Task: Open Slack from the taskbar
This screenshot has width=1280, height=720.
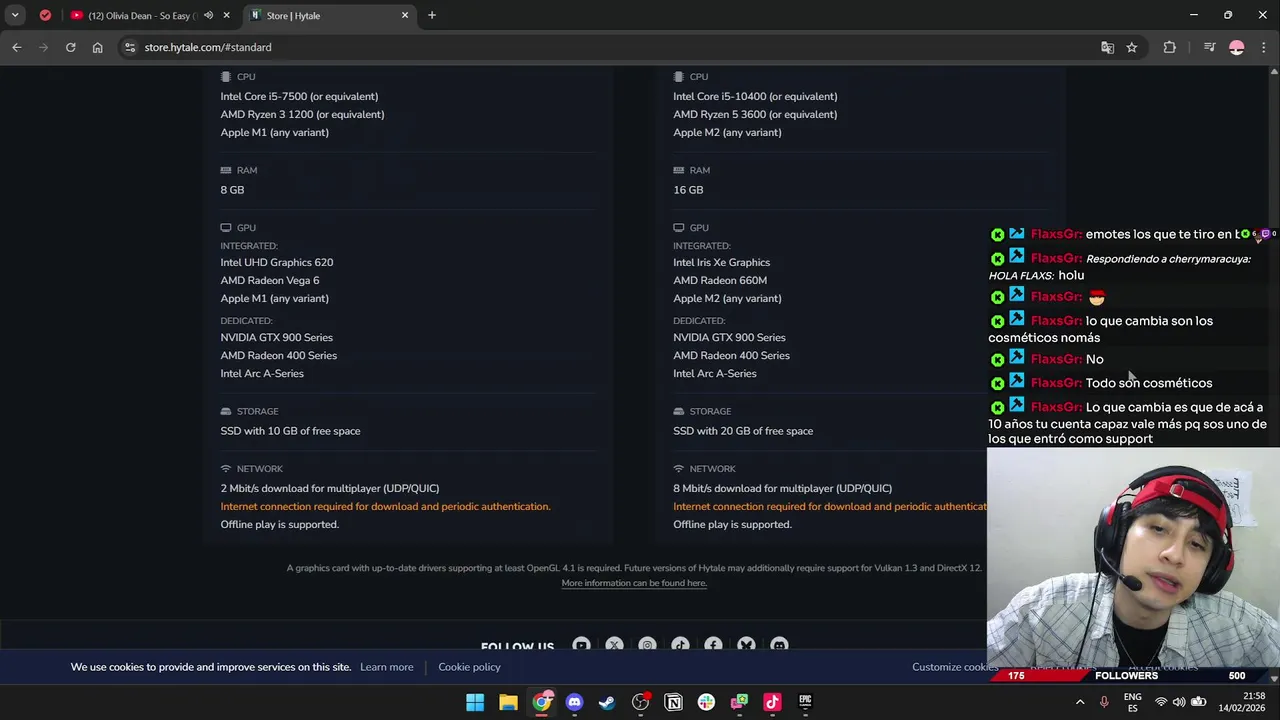Action: (706, 702)
